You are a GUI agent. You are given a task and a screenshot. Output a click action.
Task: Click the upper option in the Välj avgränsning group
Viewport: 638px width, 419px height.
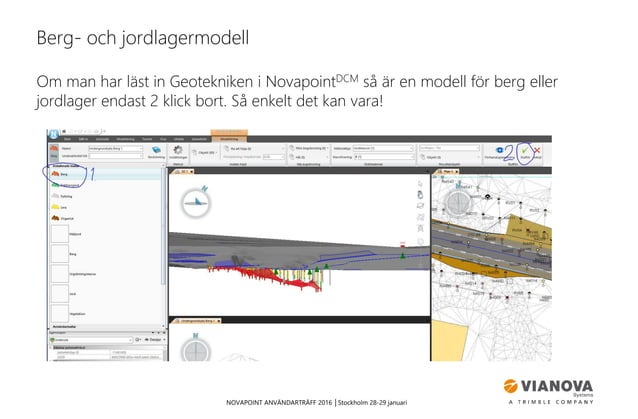tap(308, 148)
